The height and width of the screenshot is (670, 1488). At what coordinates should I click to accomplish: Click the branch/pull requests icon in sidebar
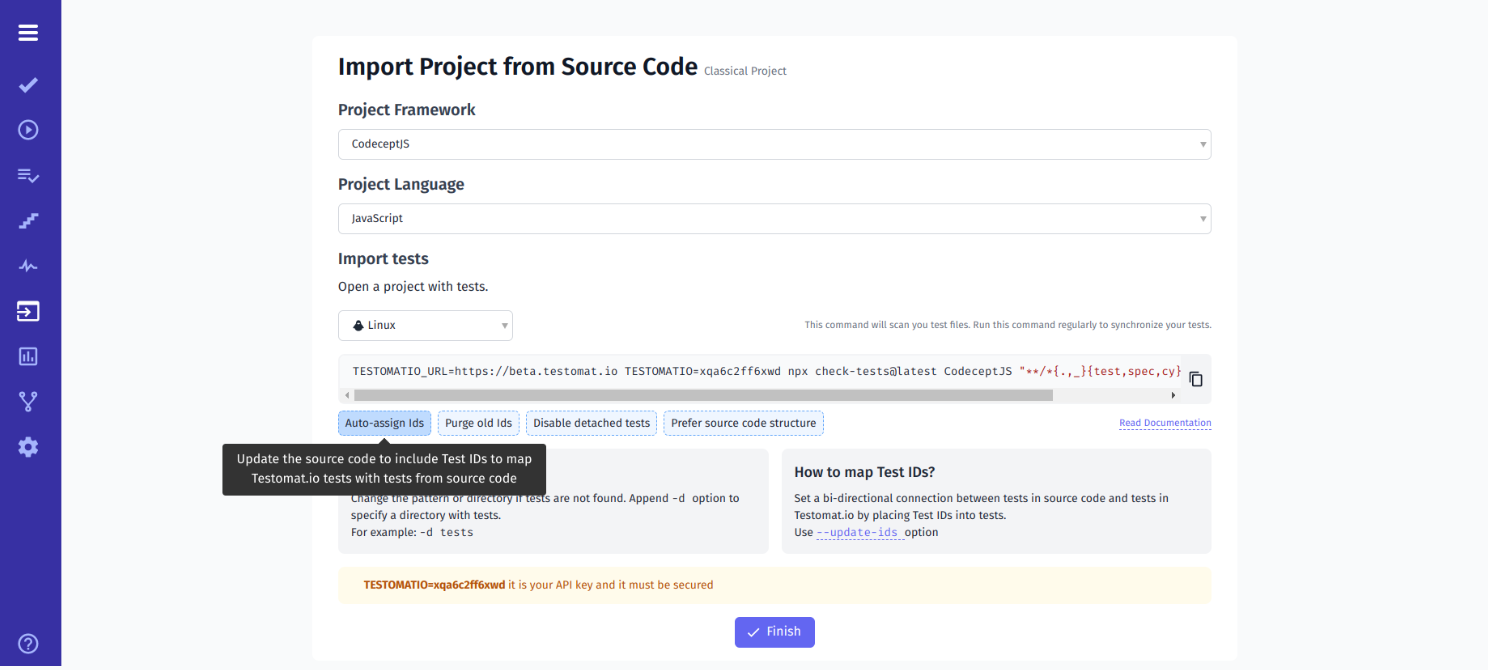point(28,401)
